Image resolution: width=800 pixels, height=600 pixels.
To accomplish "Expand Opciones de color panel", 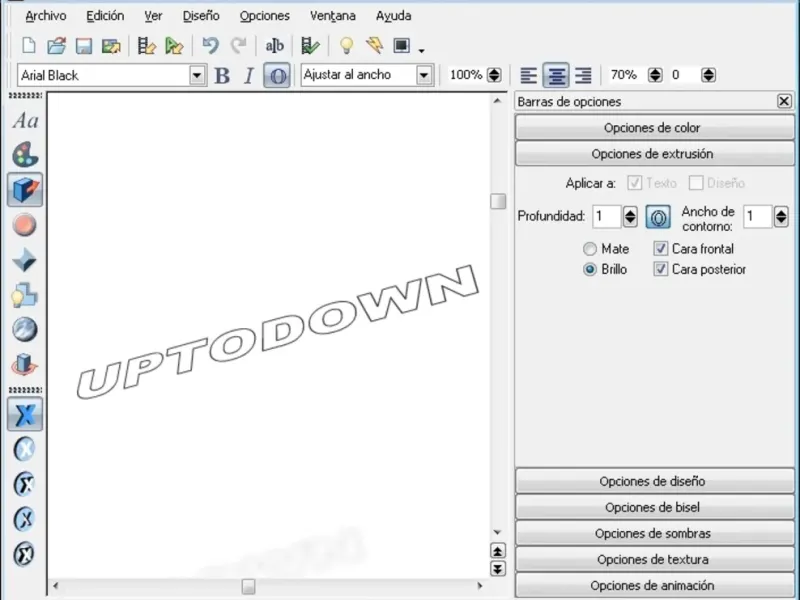I will tap(655, 128).
